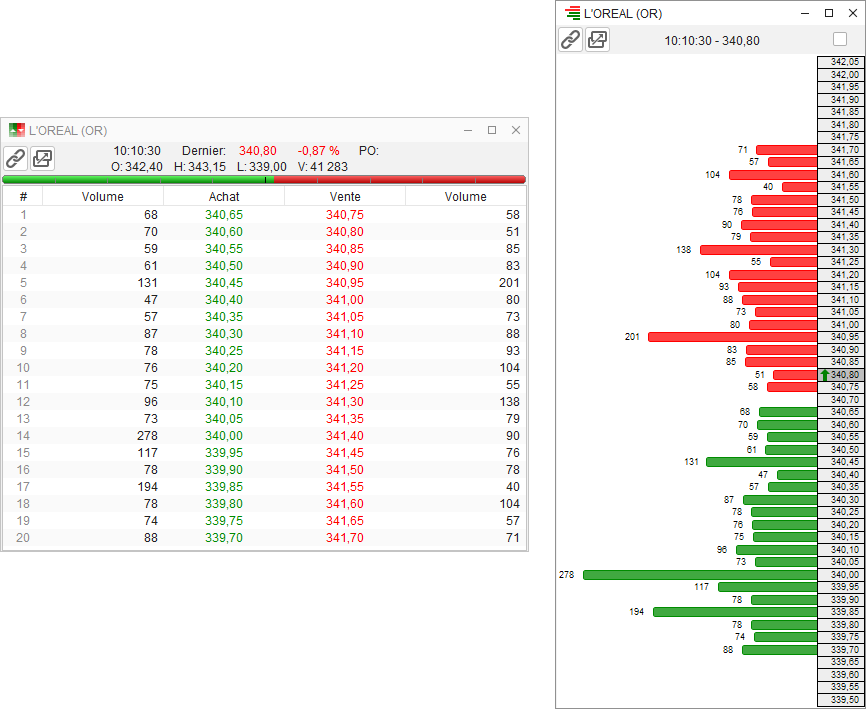Image resolution: width=866 pixels, height=709 pixels.
Task: Maximize the order book window
Action: click(492, 130)
